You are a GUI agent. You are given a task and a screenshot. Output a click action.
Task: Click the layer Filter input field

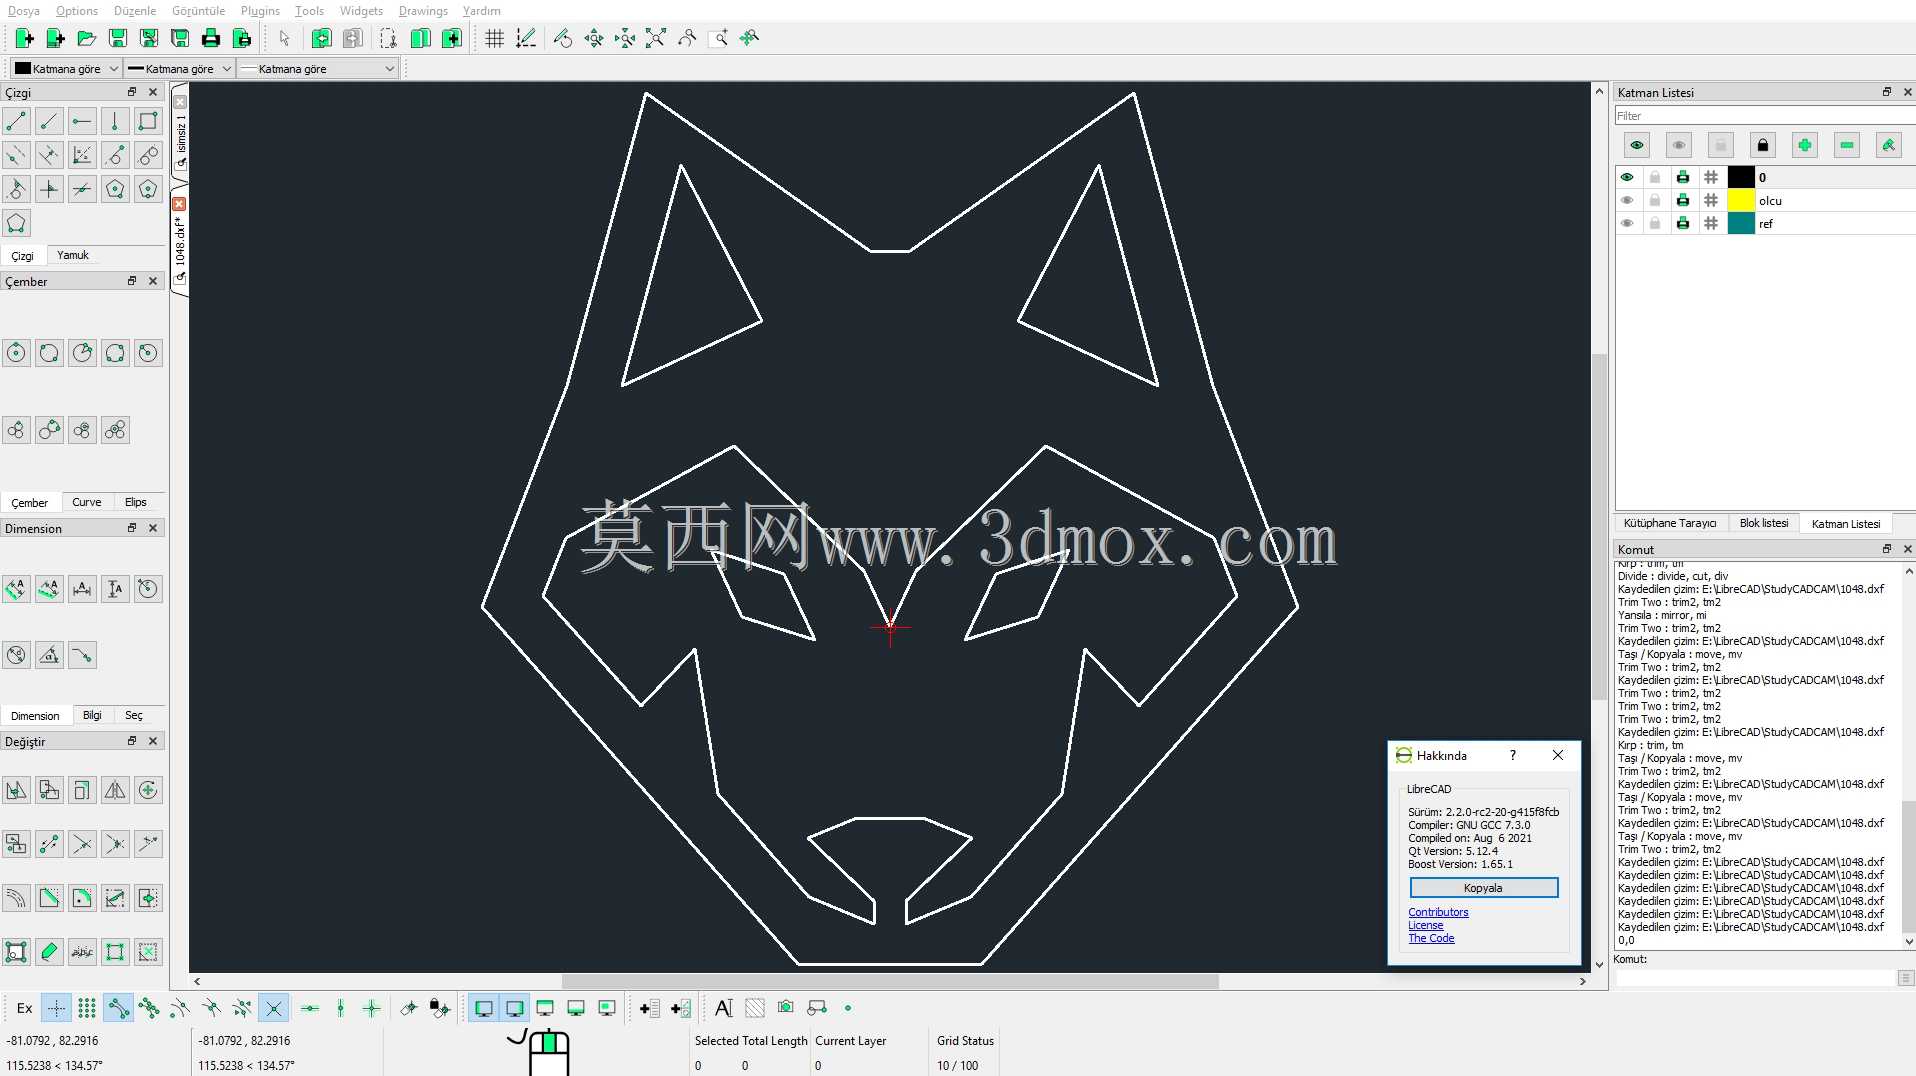click(1764, 116)
